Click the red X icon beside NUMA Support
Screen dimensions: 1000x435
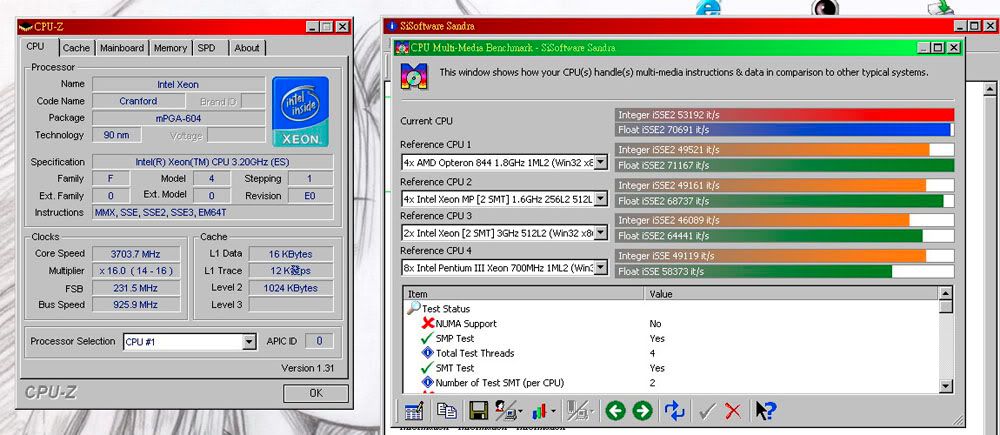[428, 323]
